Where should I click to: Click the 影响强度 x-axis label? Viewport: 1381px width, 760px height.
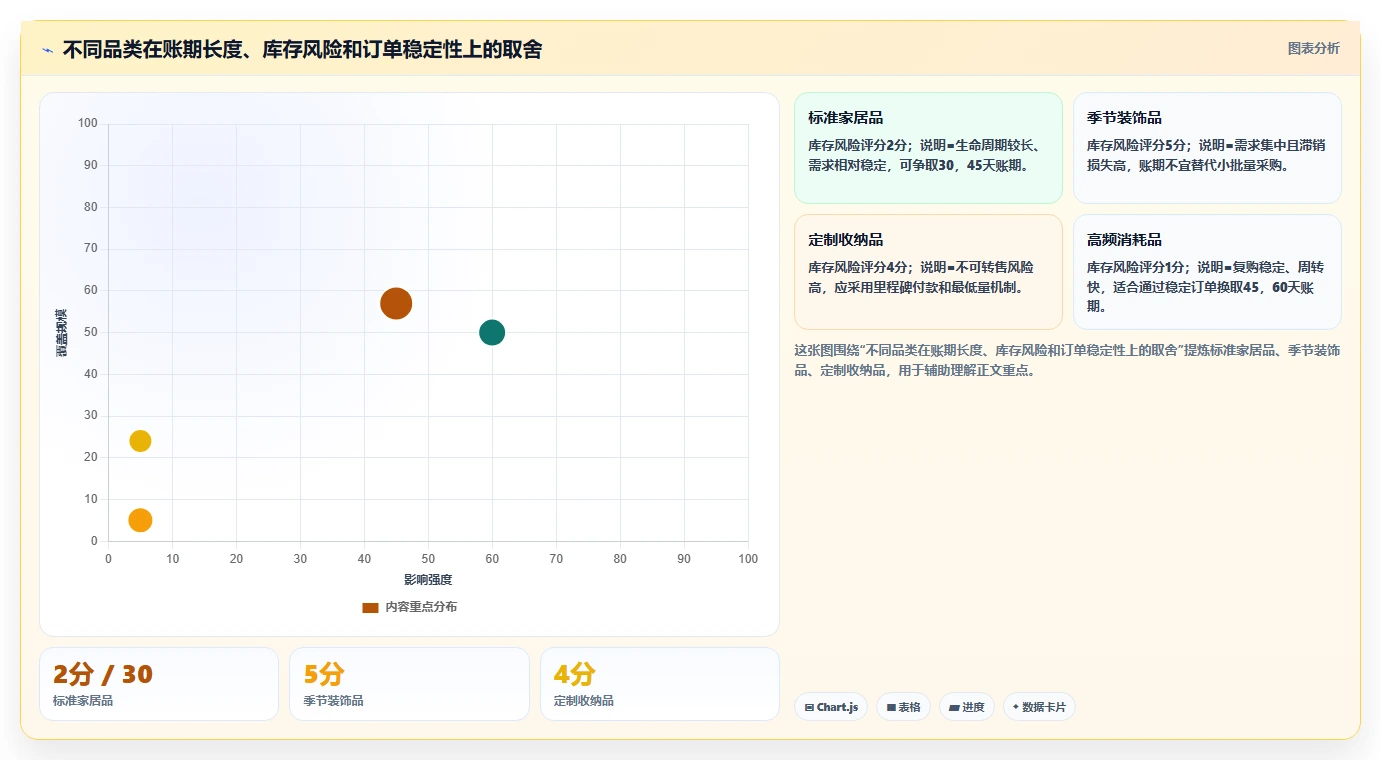[x=428, y=580]
